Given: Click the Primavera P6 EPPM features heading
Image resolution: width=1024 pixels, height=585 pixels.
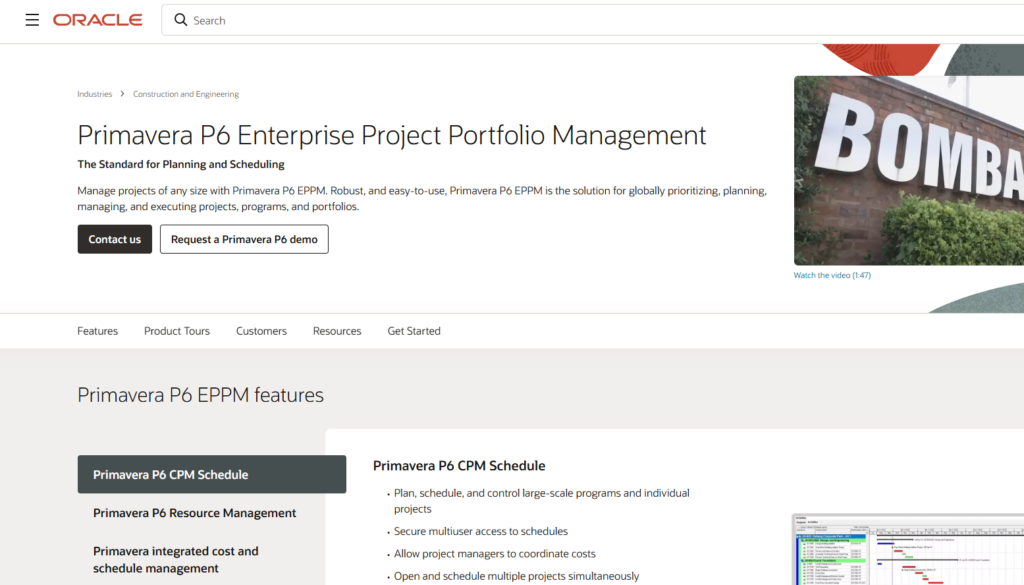Looking at the screenshot, I should pos(200,395).
